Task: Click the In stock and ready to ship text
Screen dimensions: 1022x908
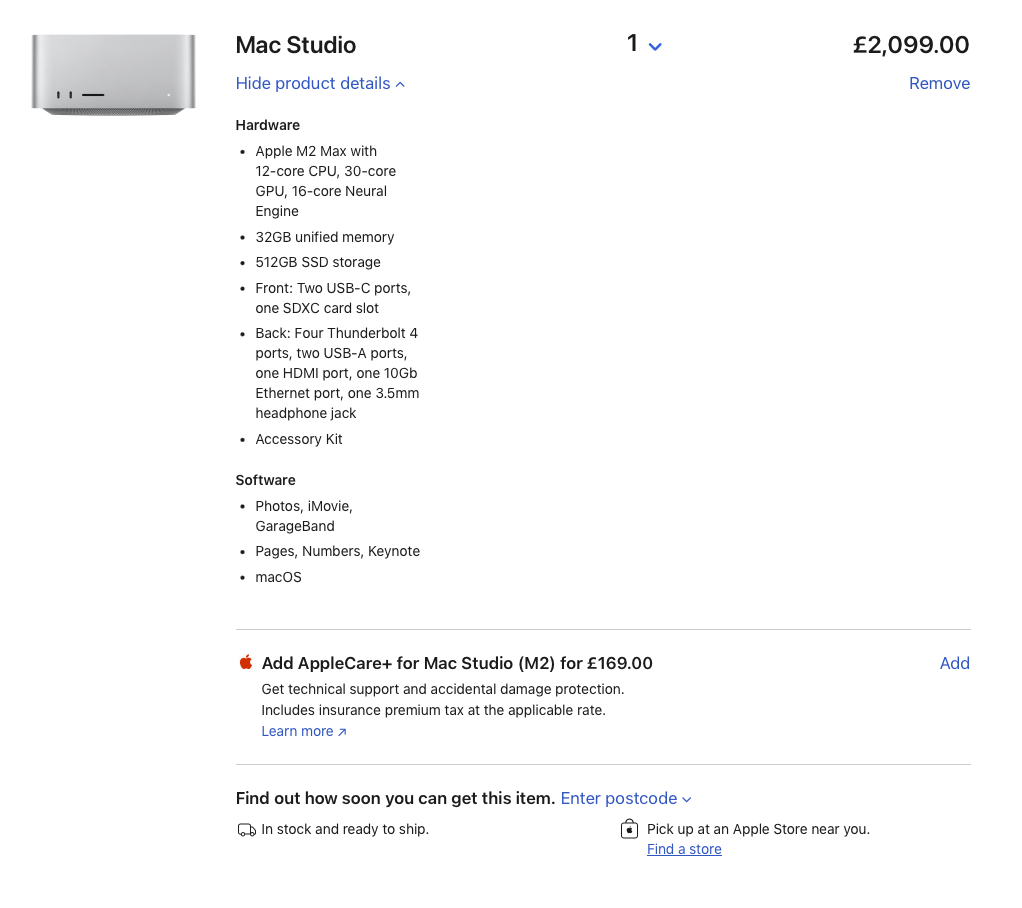Action: click(345, 829)
